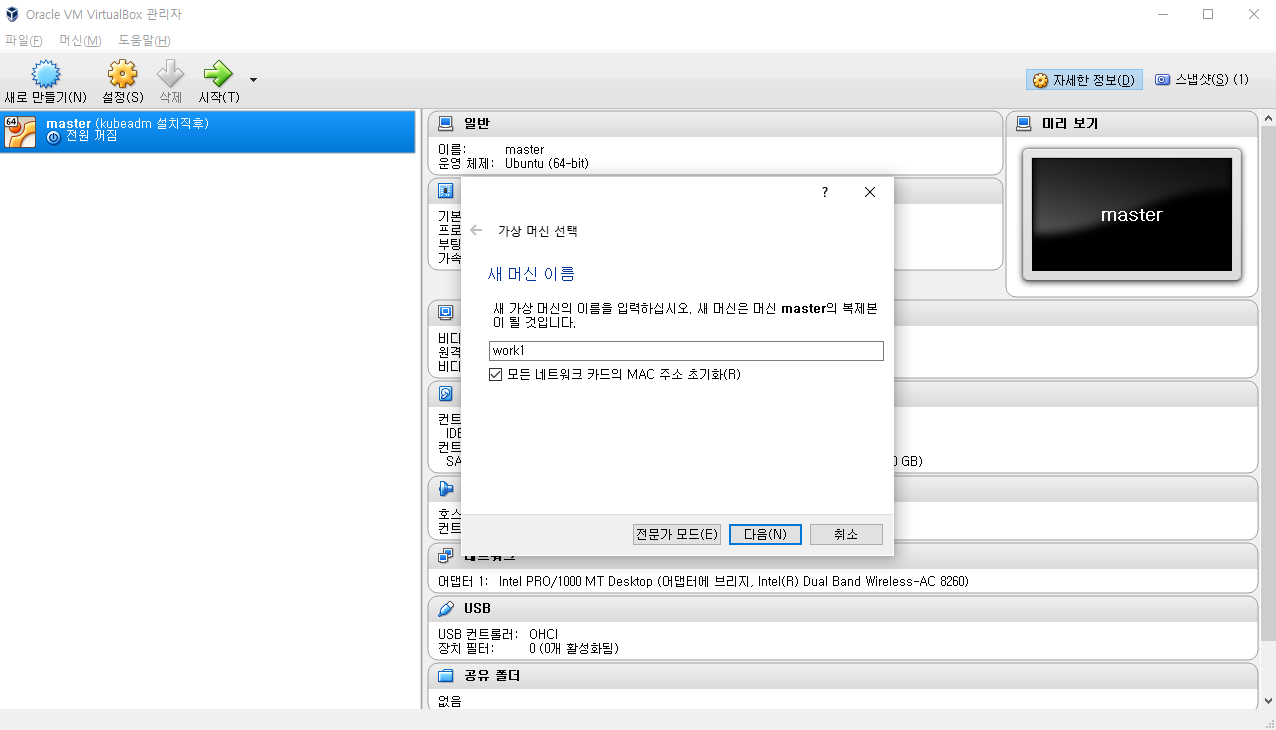This screenshot has width=1276, height=730.
Task: Select master VM in machine list
Action: [207, 131]
